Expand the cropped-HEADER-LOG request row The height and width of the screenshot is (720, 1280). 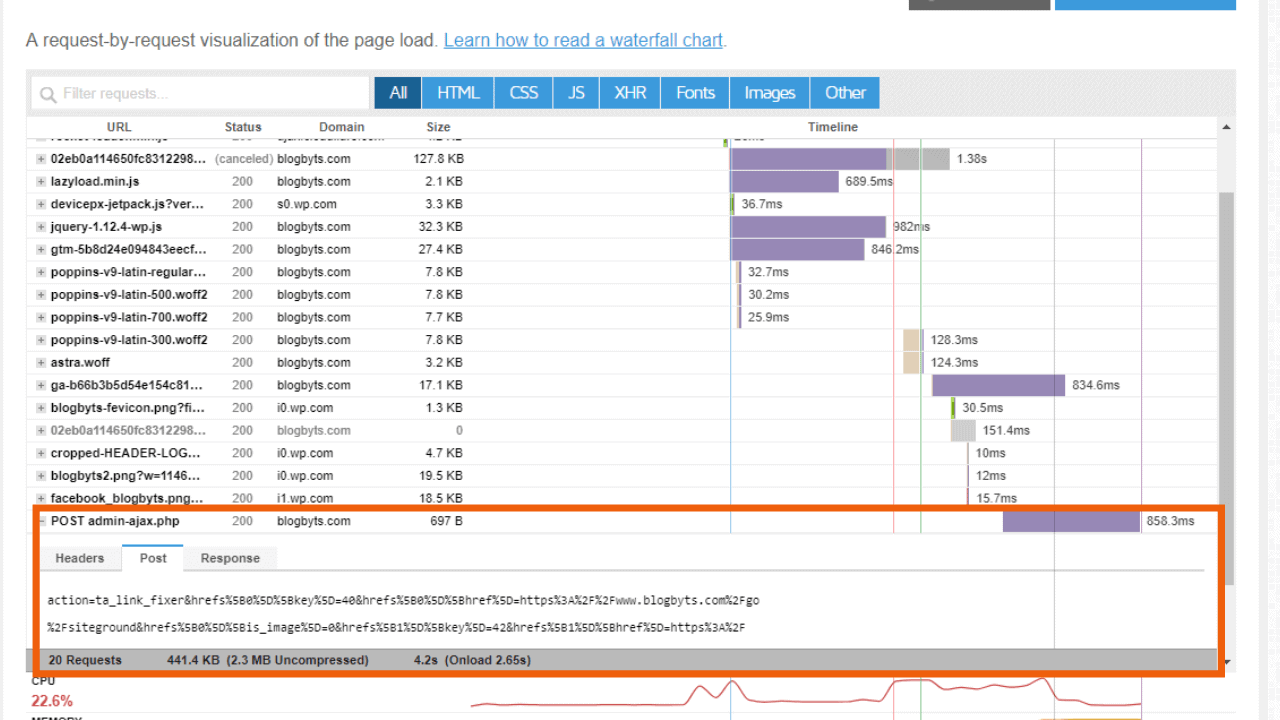click(41, 453)
